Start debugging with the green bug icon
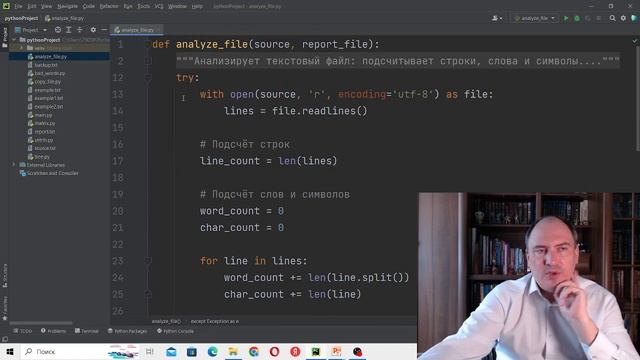 pyautogui.click(x=577, y=18)
